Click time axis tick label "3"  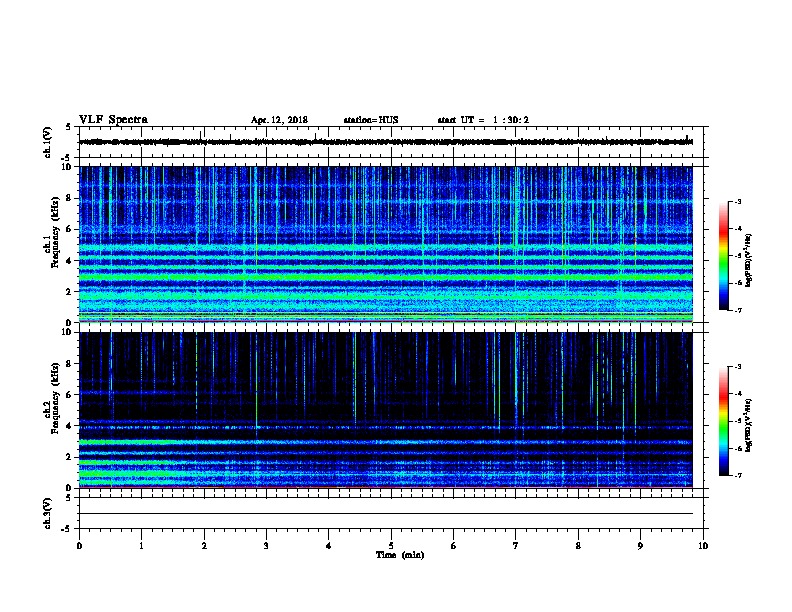[266, 546]
